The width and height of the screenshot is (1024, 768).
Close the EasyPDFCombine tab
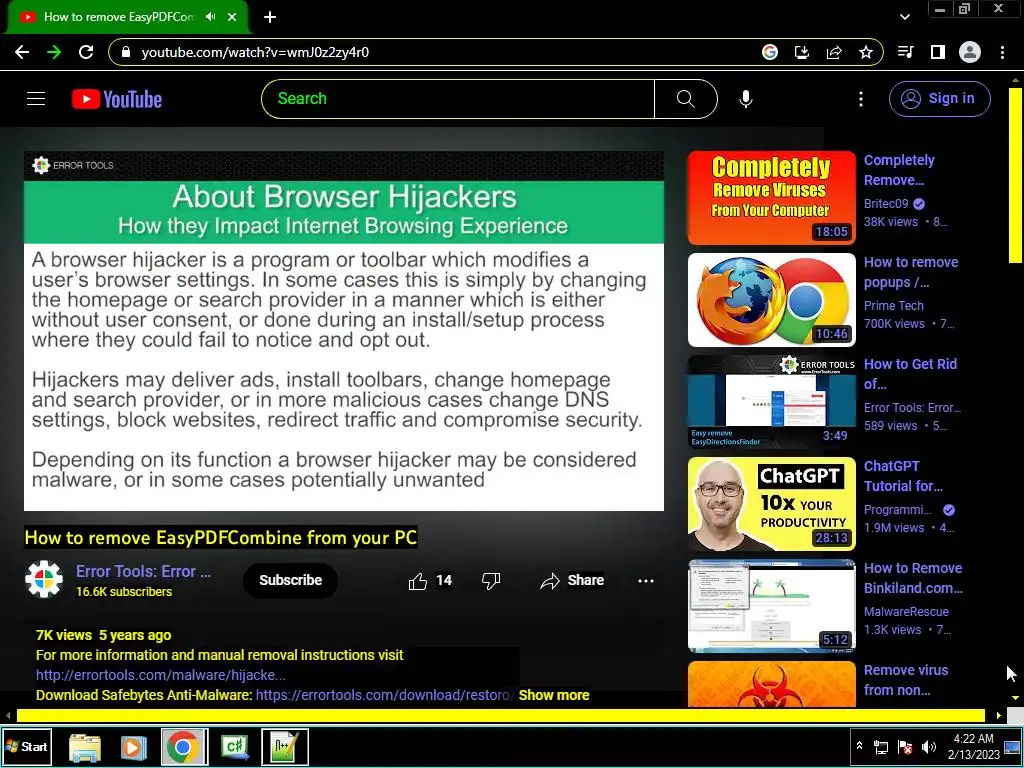[232, 17]
